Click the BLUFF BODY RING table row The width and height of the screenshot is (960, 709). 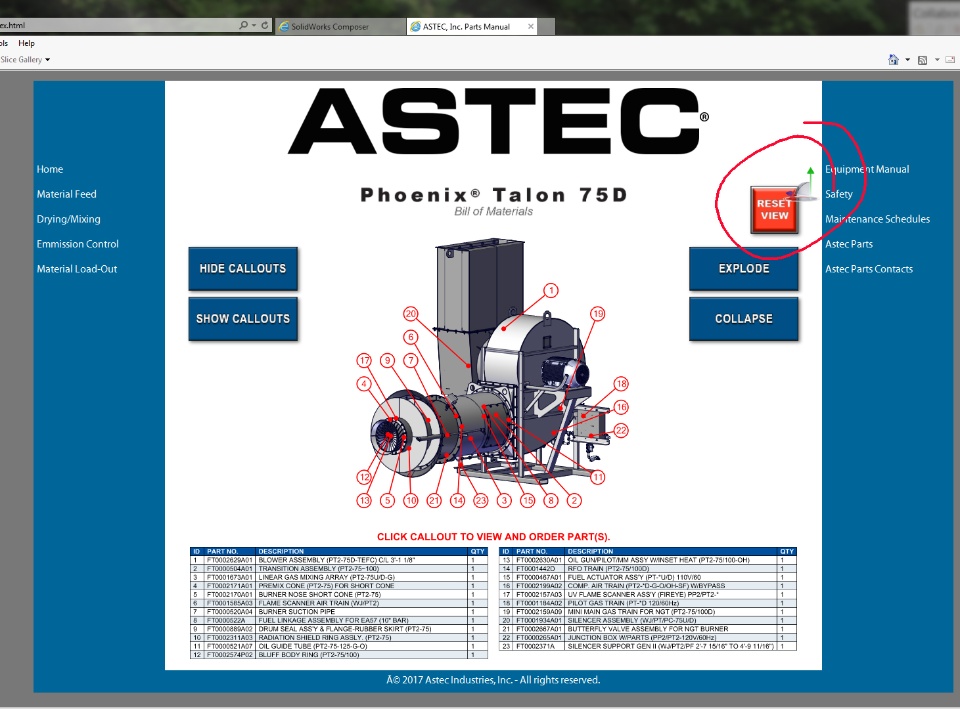pos(339,655)
